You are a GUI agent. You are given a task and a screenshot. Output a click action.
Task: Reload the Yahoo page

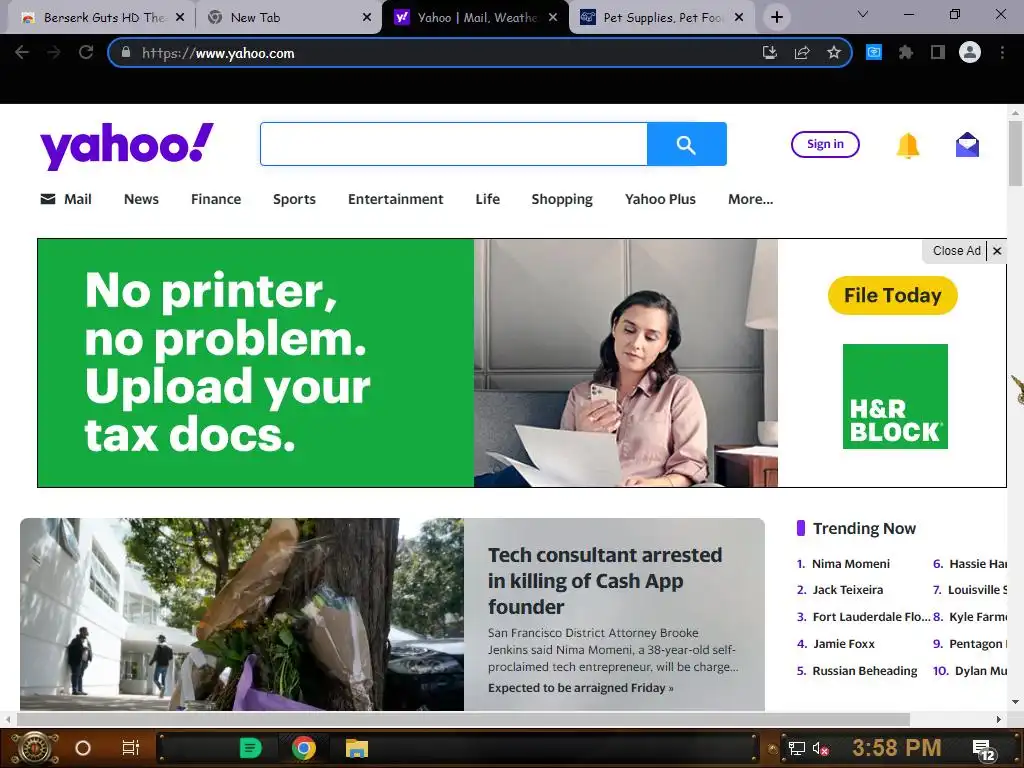(x=86, y=53)
